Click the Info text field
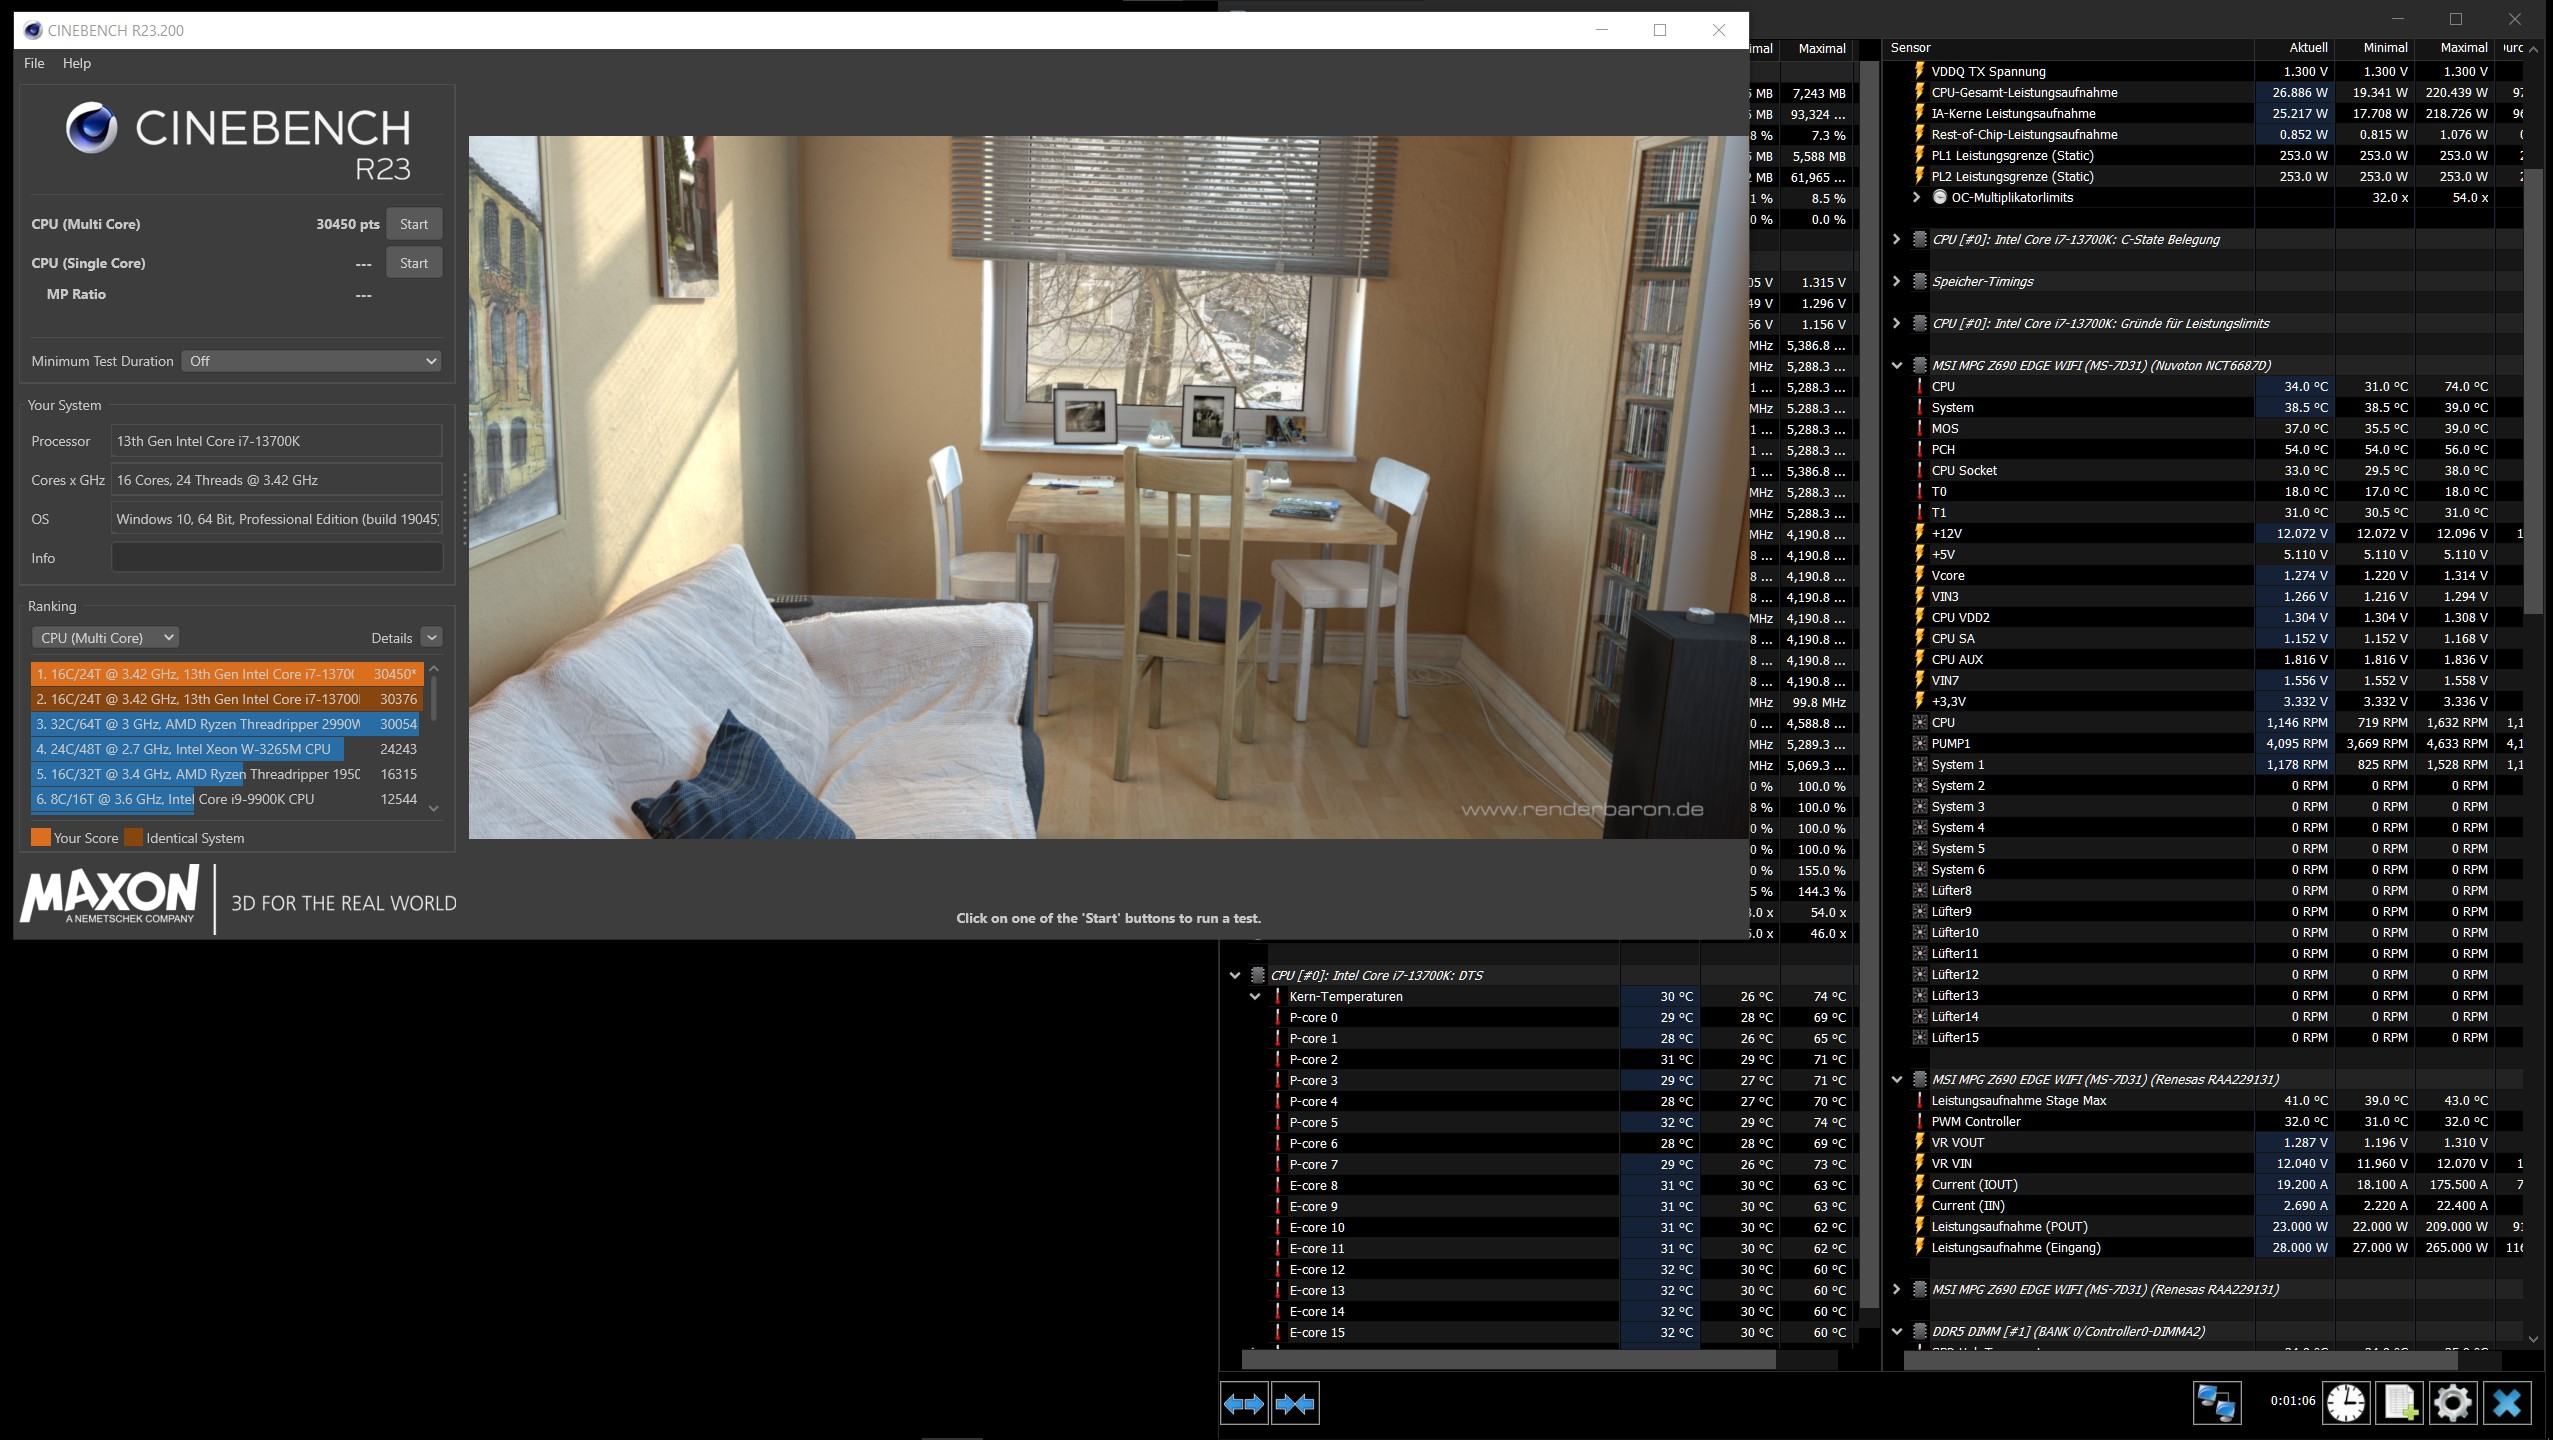The width and height of the screenshot is (2553, 1440). [x=276, y=558]
